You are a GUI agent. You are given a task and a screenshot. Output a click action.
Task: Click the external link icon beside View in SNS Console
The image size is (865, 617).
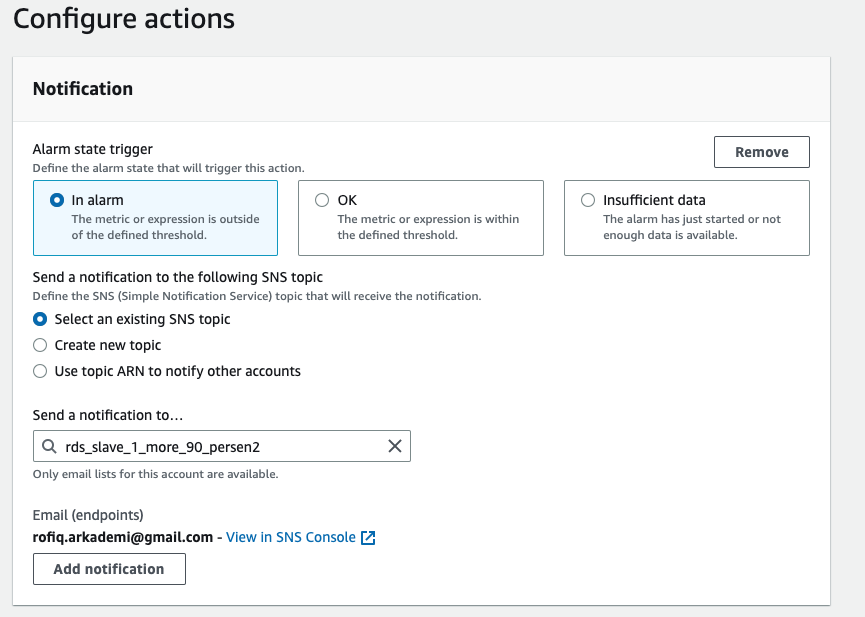[x=368, y=538]
